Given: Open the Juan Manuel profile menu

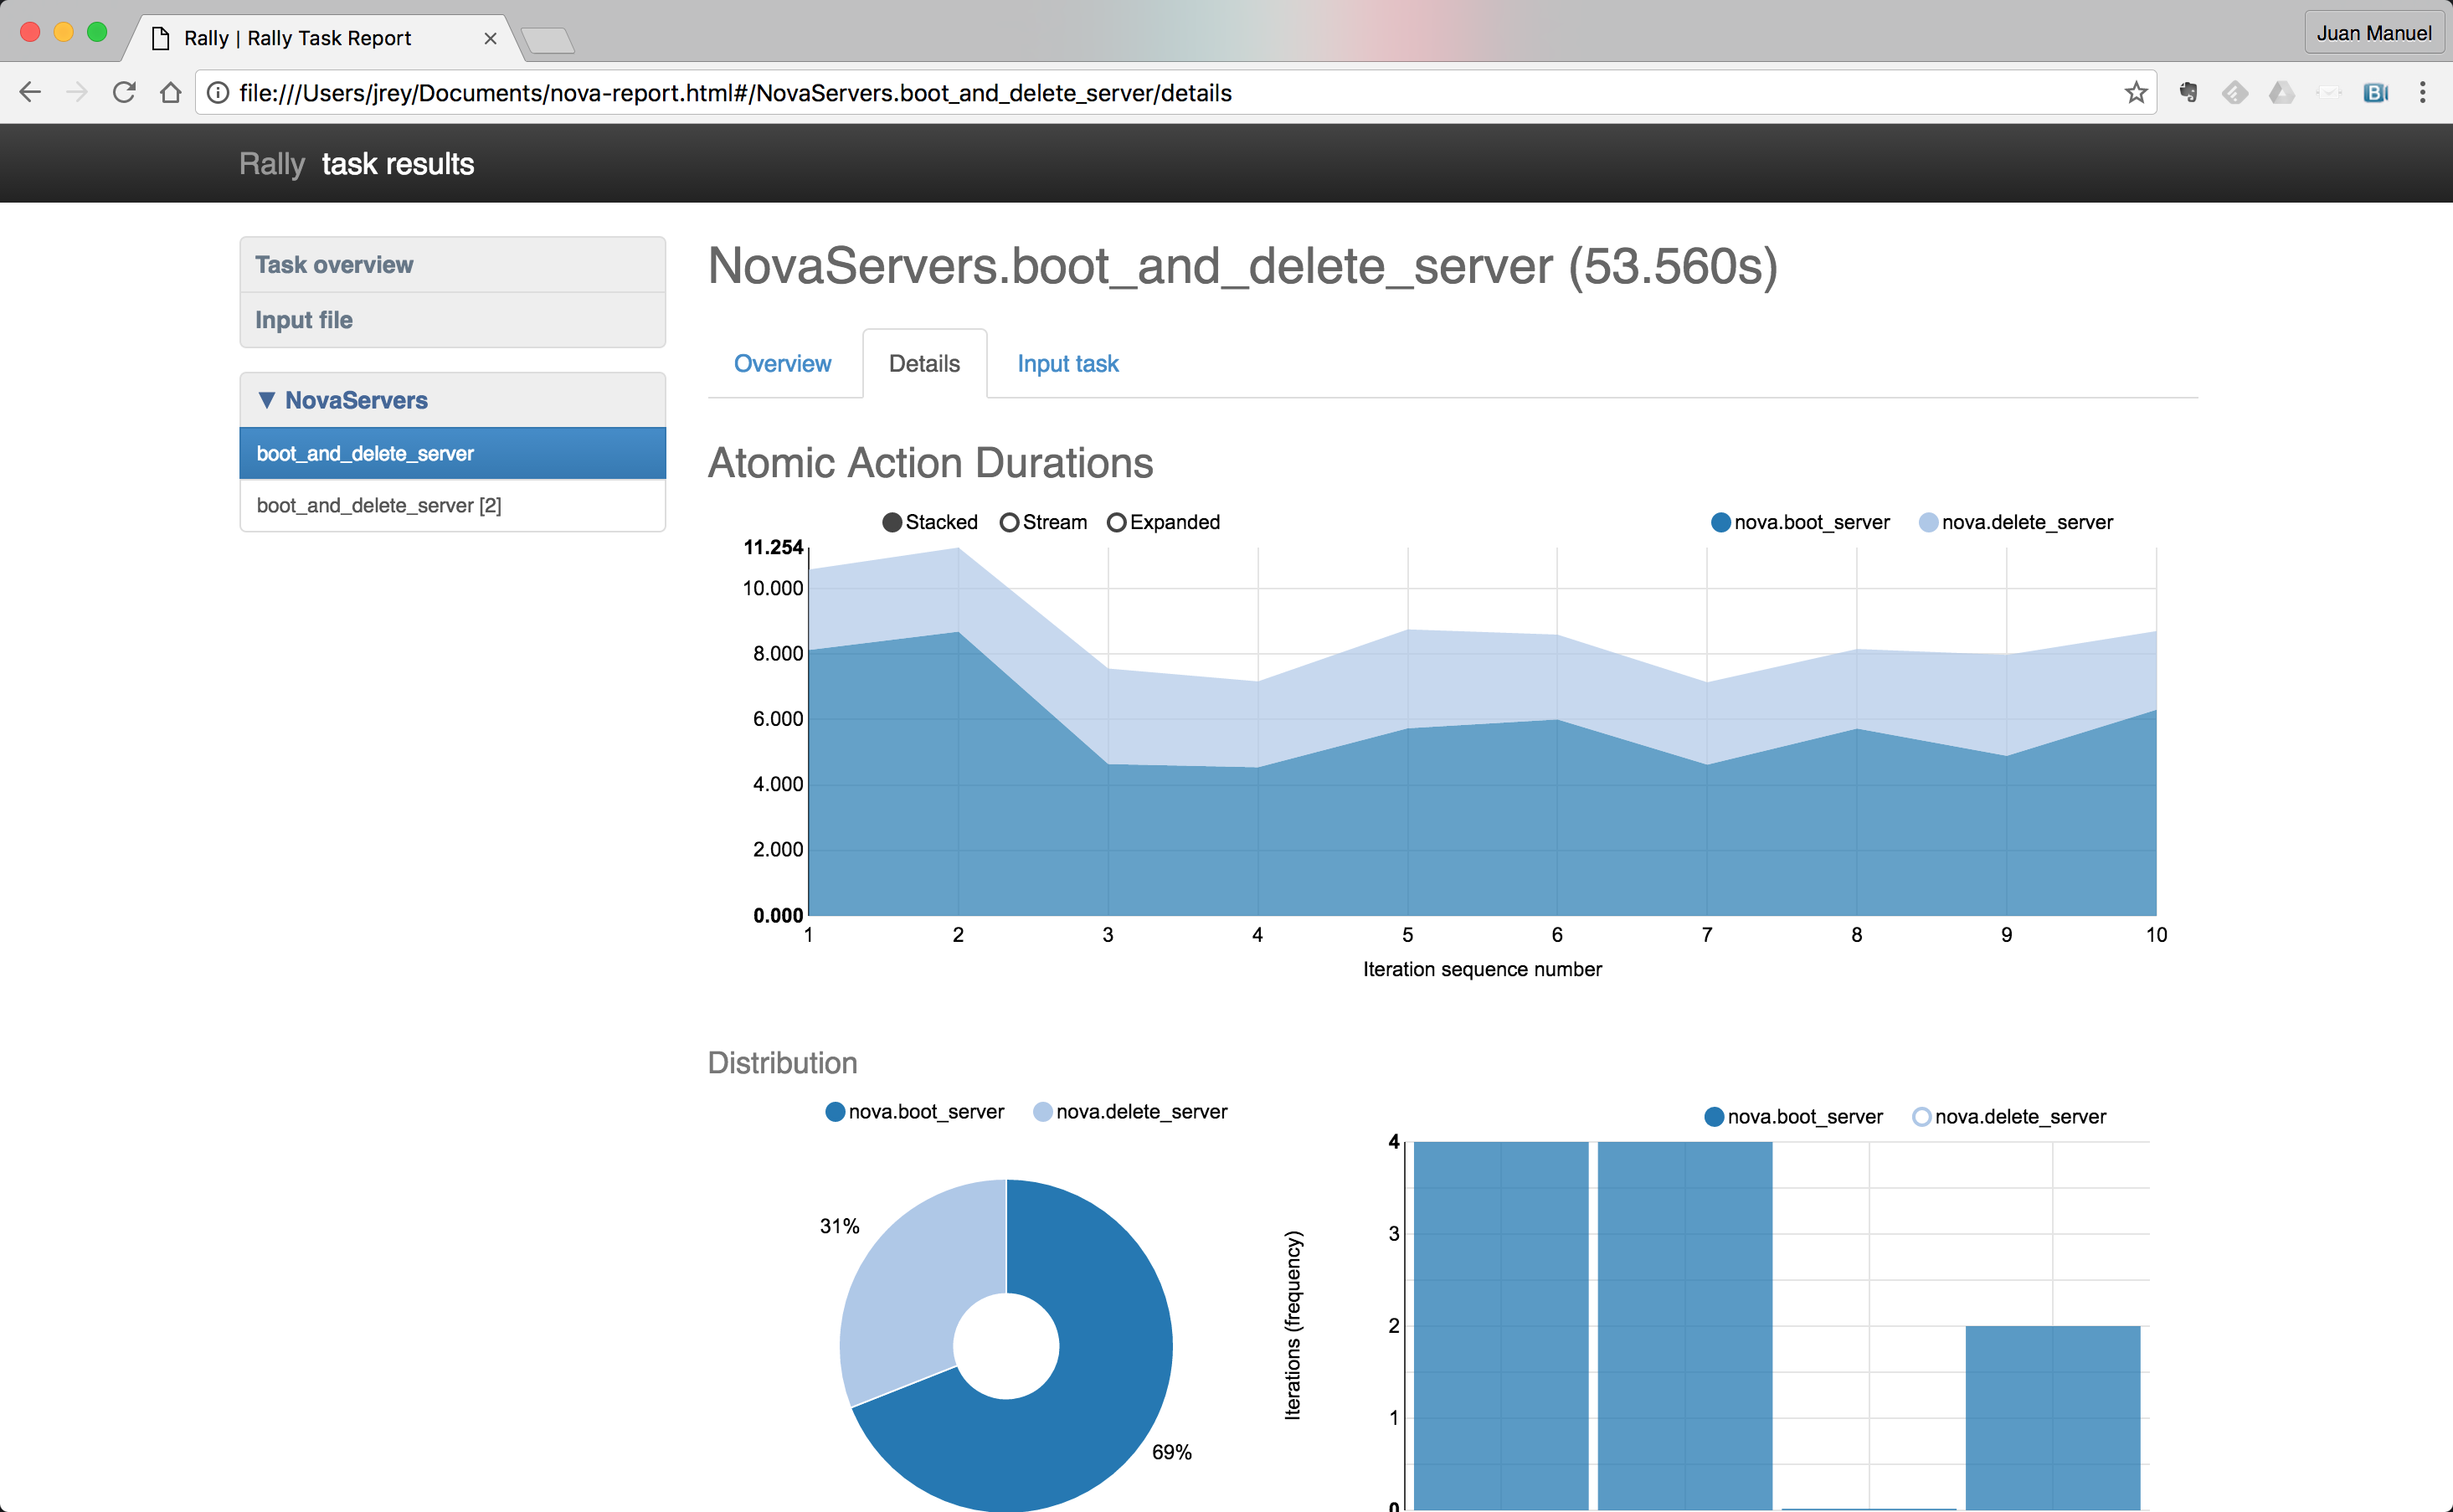Looking at the screenshot, I should (2373, 33).
